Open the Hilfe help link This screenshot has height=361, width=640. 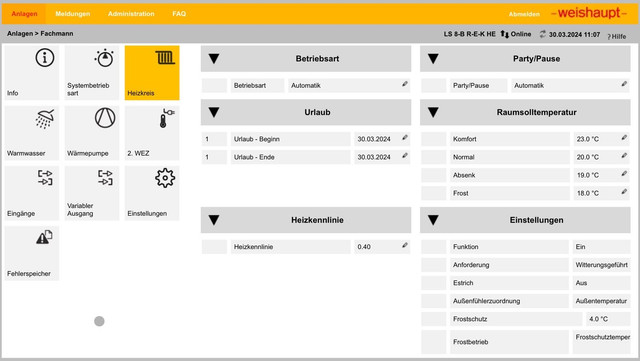[617, 36]
